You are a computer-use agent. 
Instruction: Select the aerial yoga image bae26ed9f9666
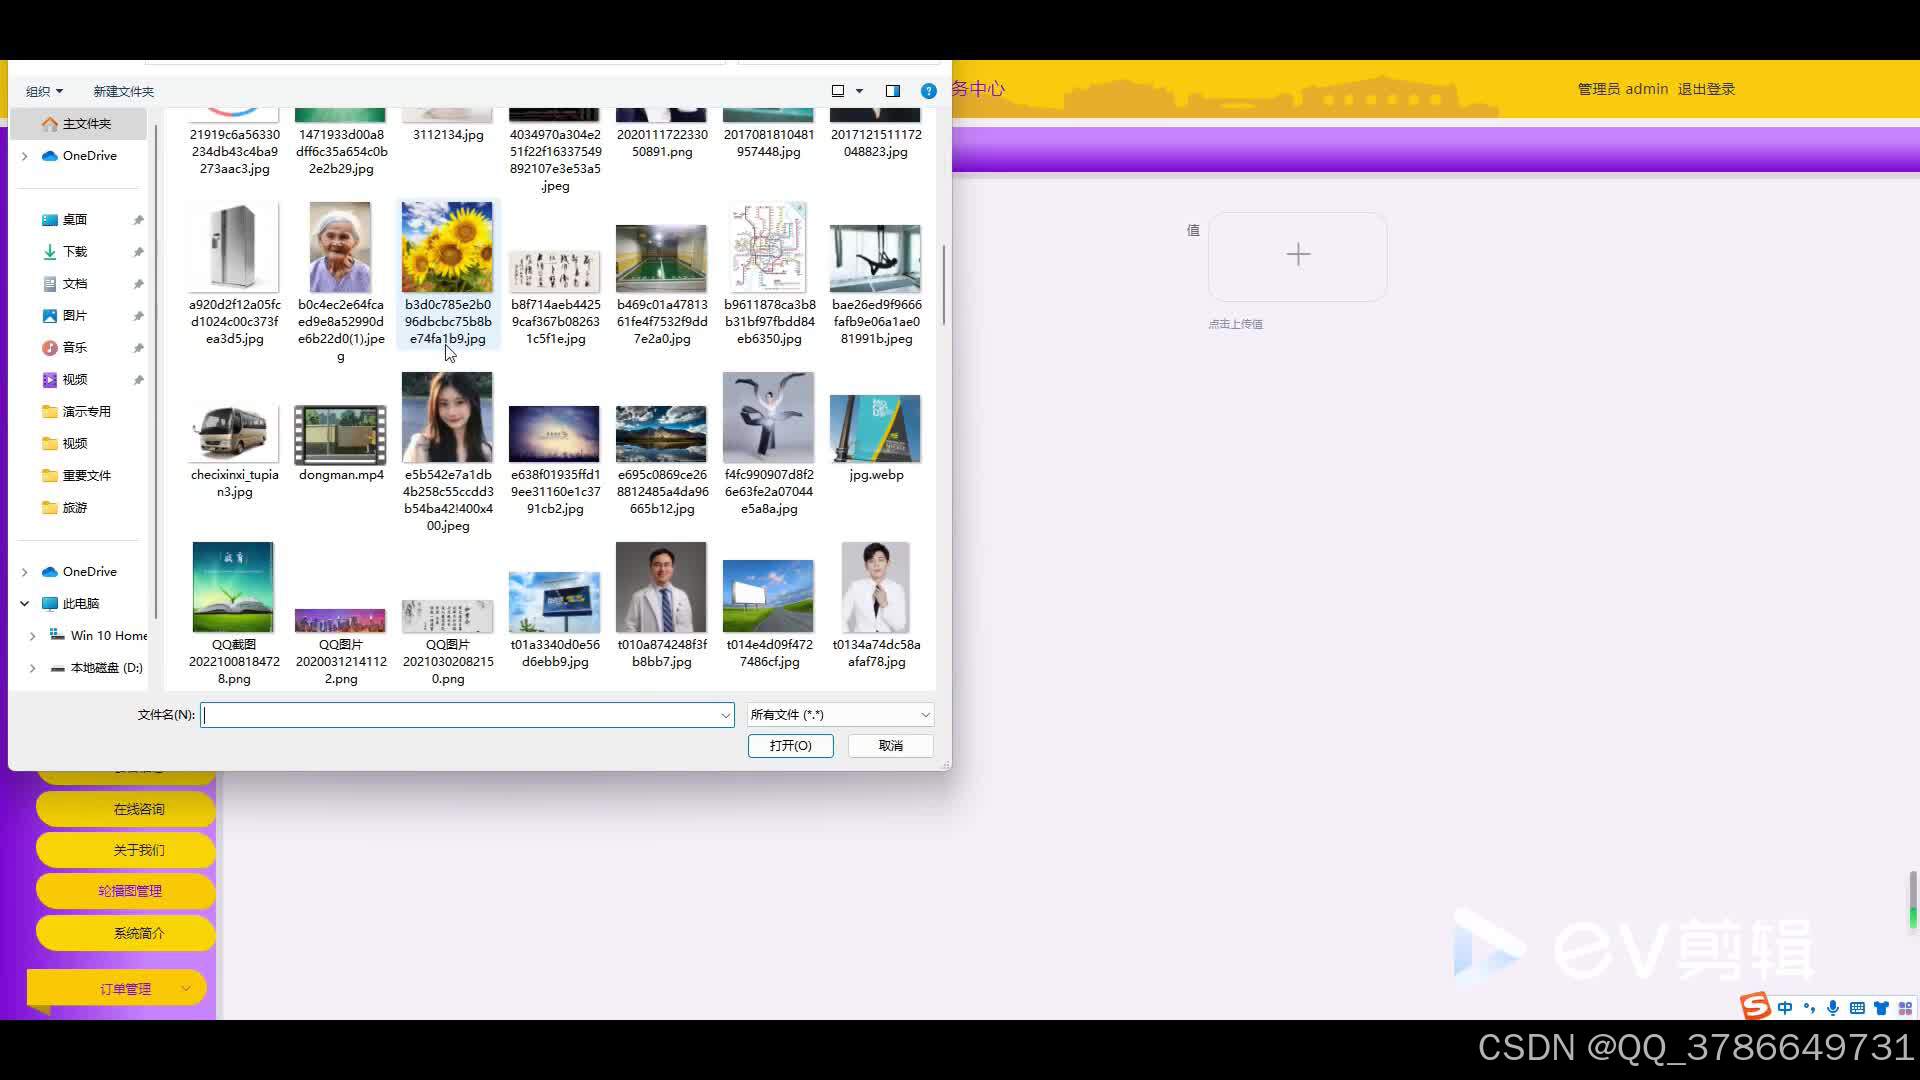(x=876, y=284)
